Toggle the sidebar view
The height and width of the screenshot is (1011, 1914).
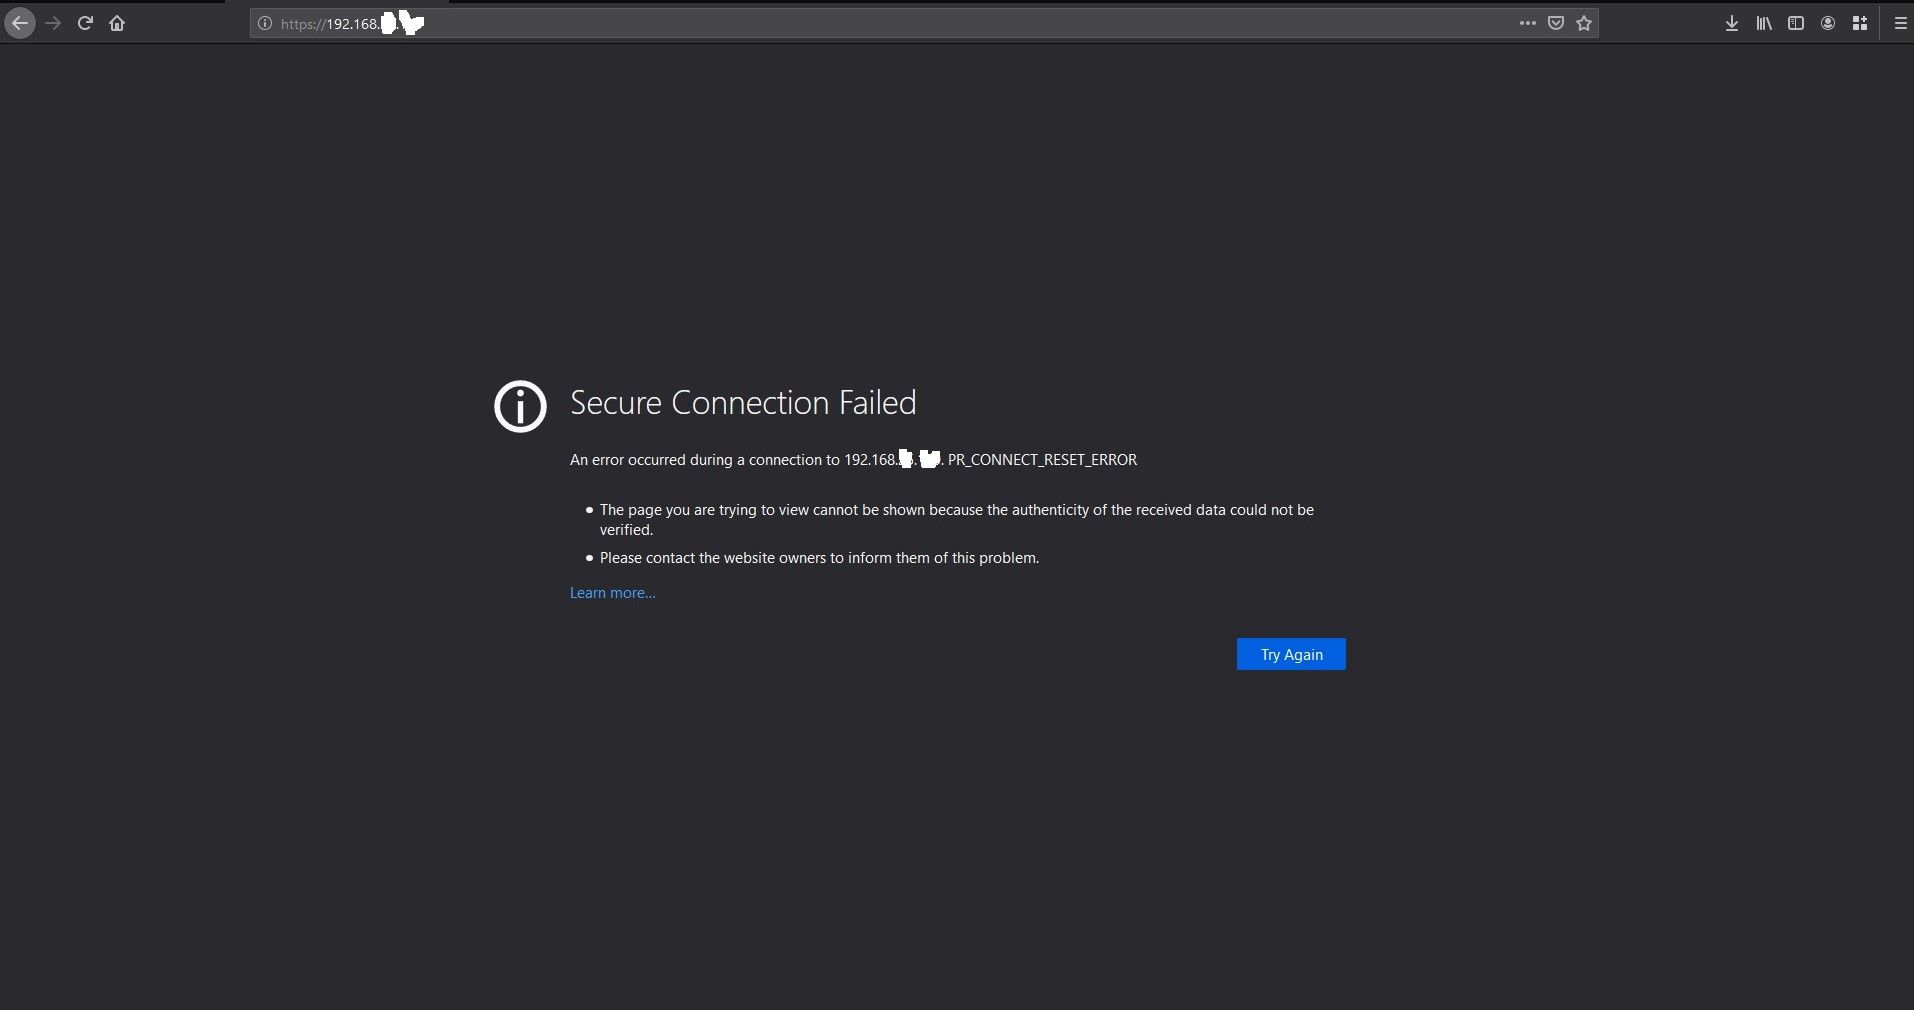click(x=1796, y=23)
